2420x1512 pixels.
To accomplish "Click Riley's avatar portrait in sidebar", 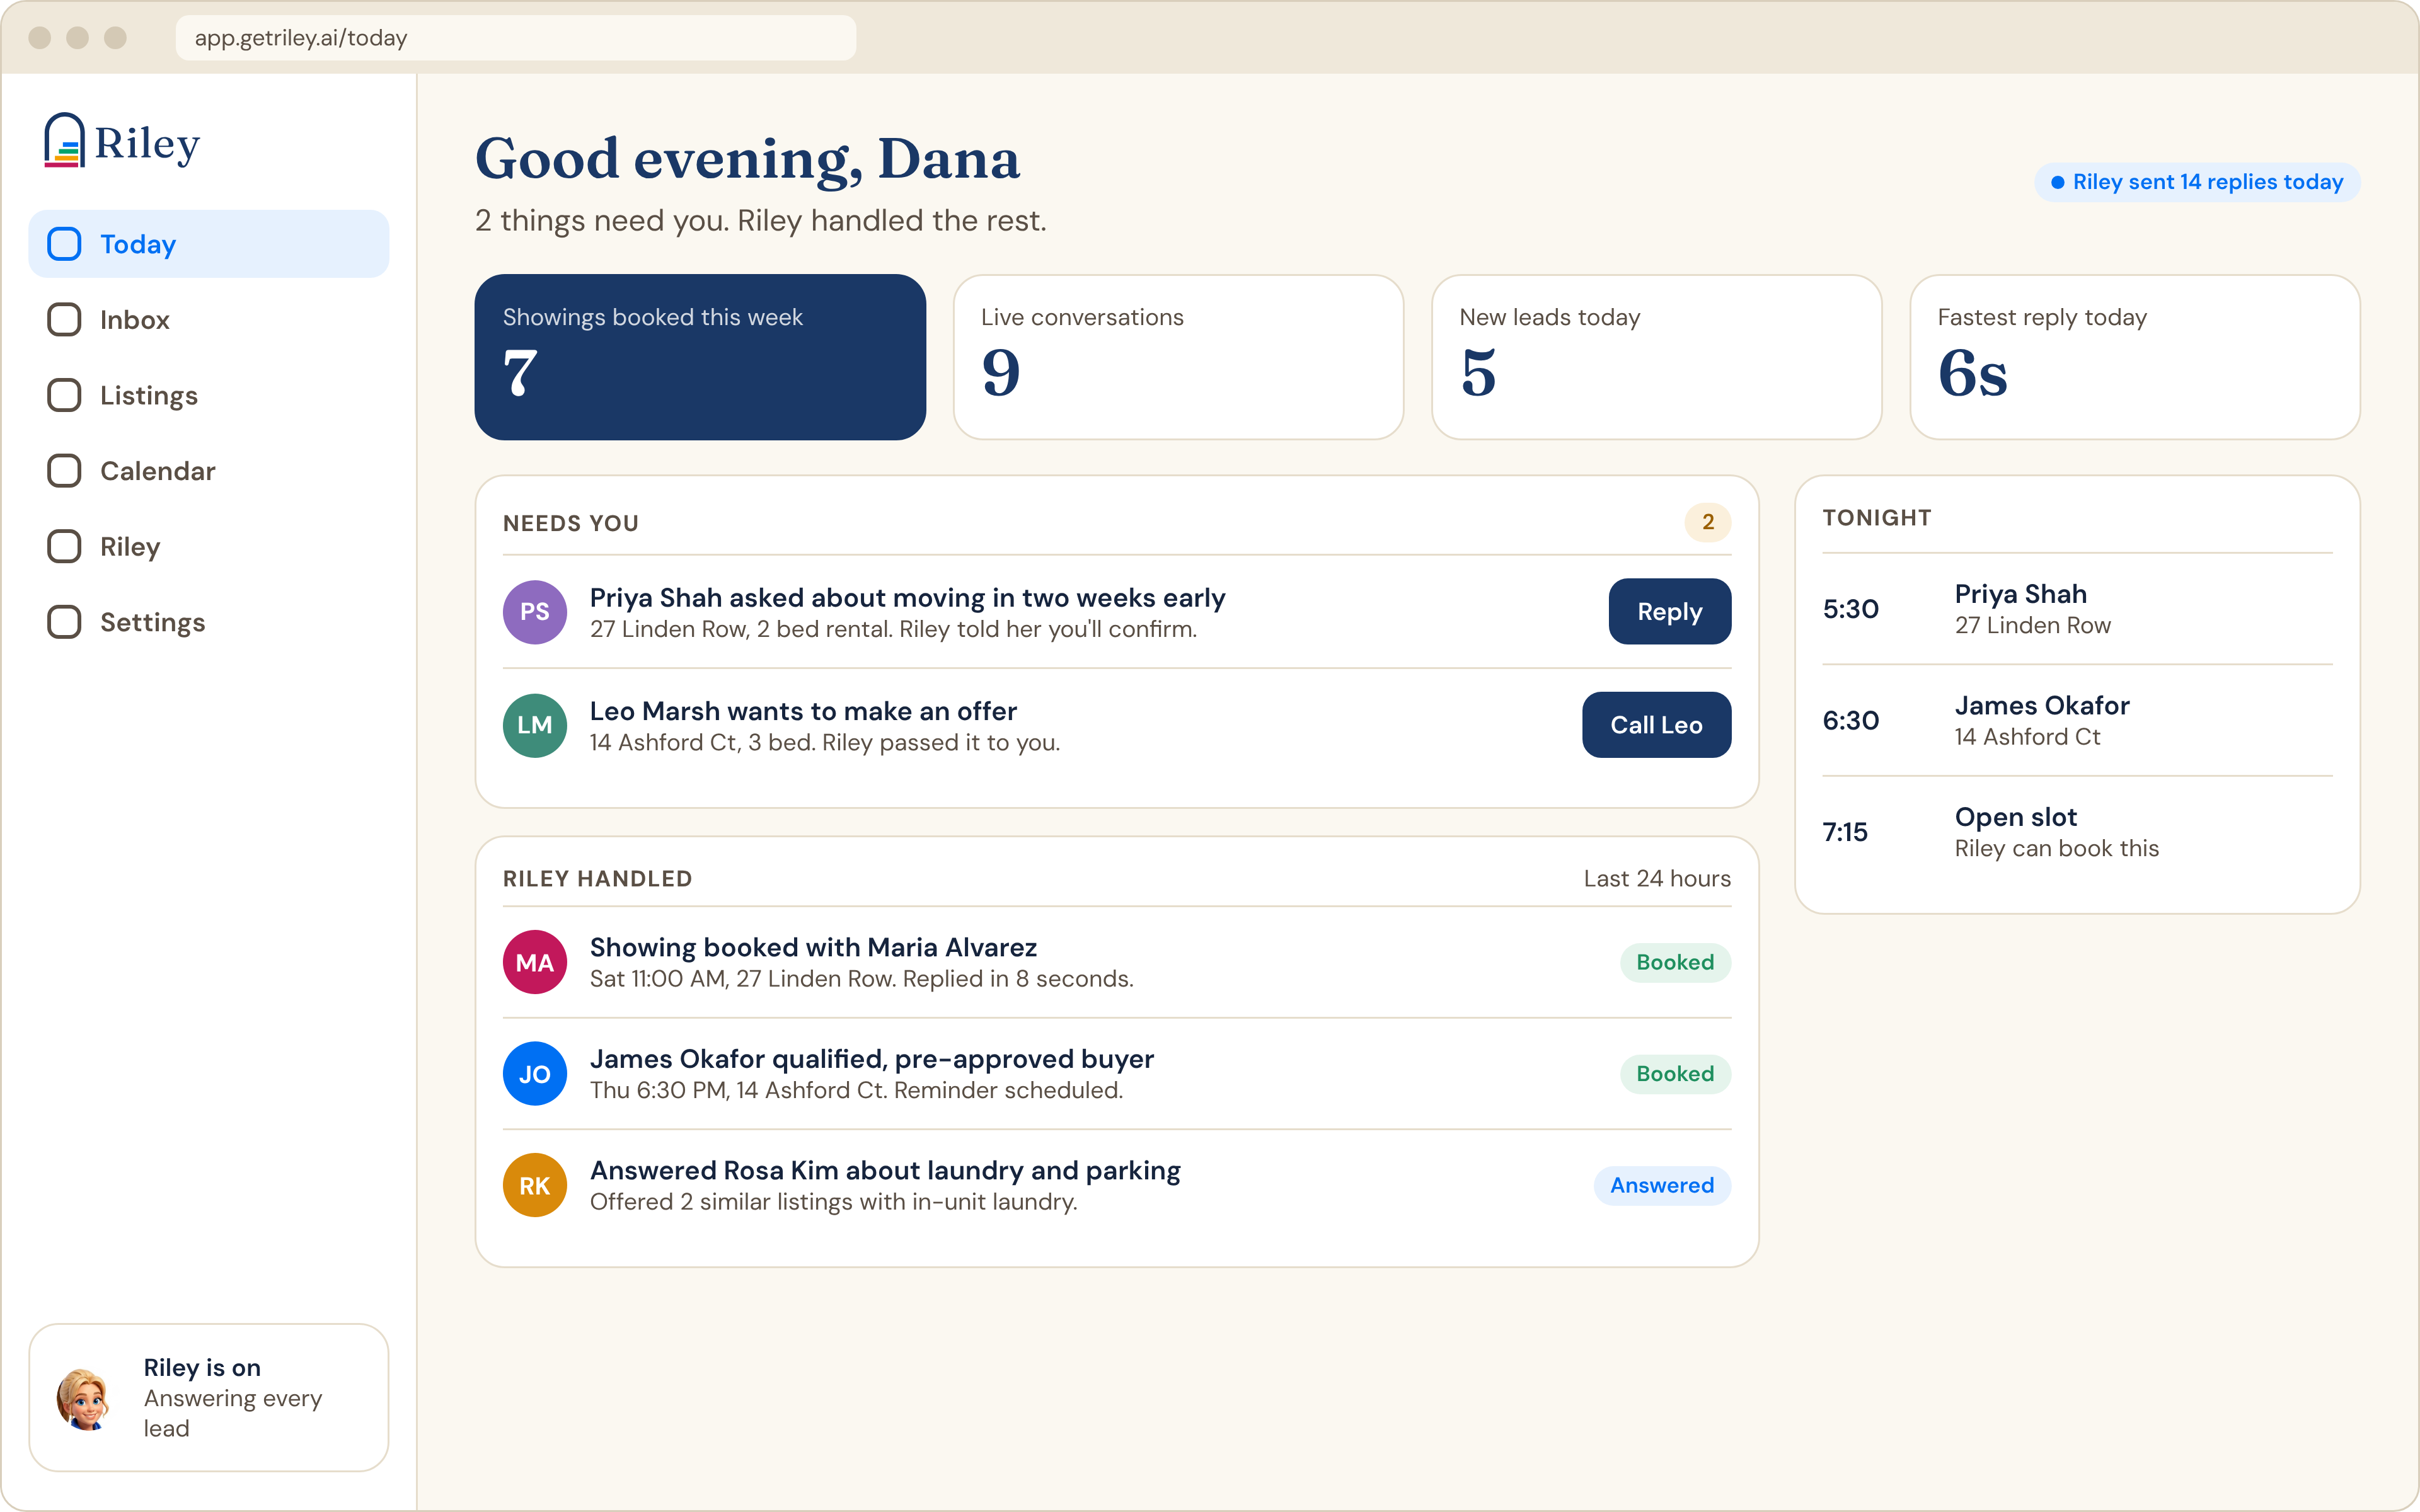I will tap(84, 1398).
